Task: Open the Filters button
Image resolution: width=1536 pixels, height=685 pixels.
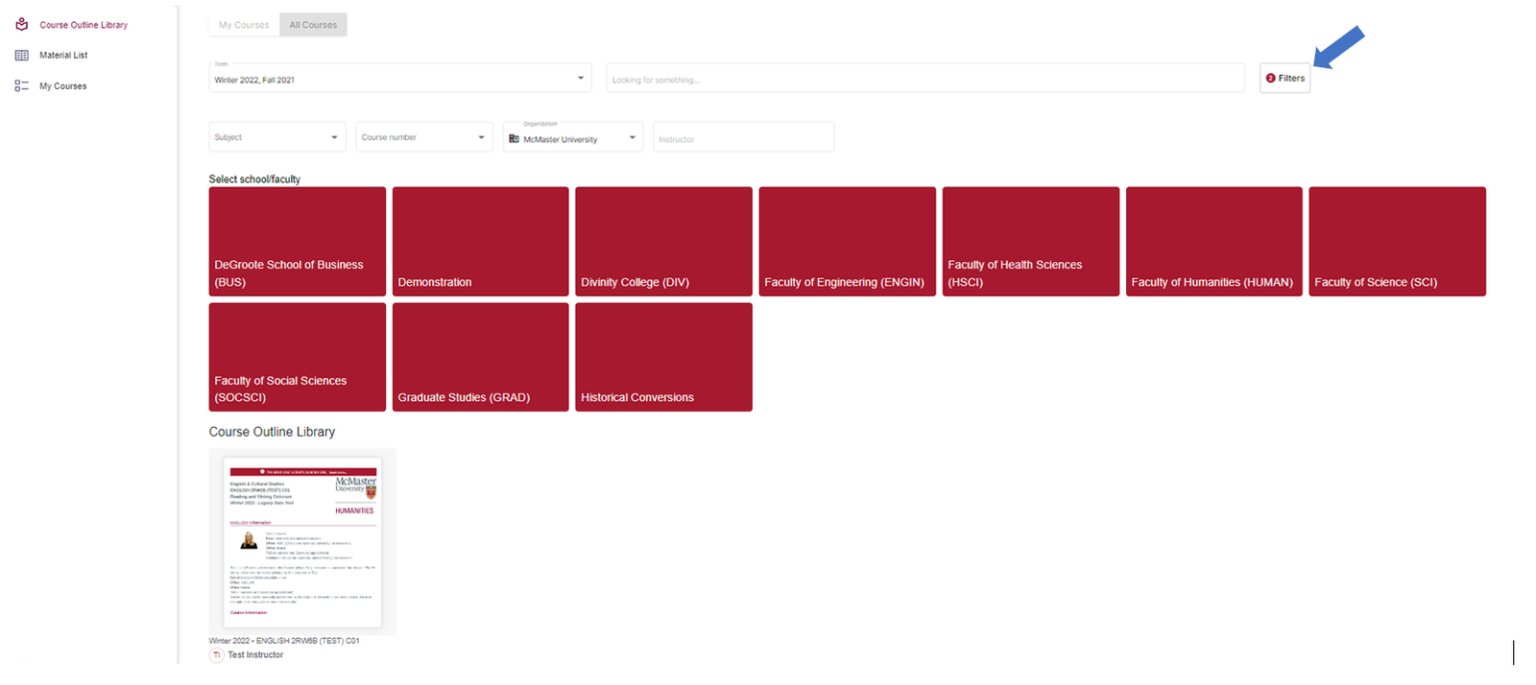Action: 1285,78
